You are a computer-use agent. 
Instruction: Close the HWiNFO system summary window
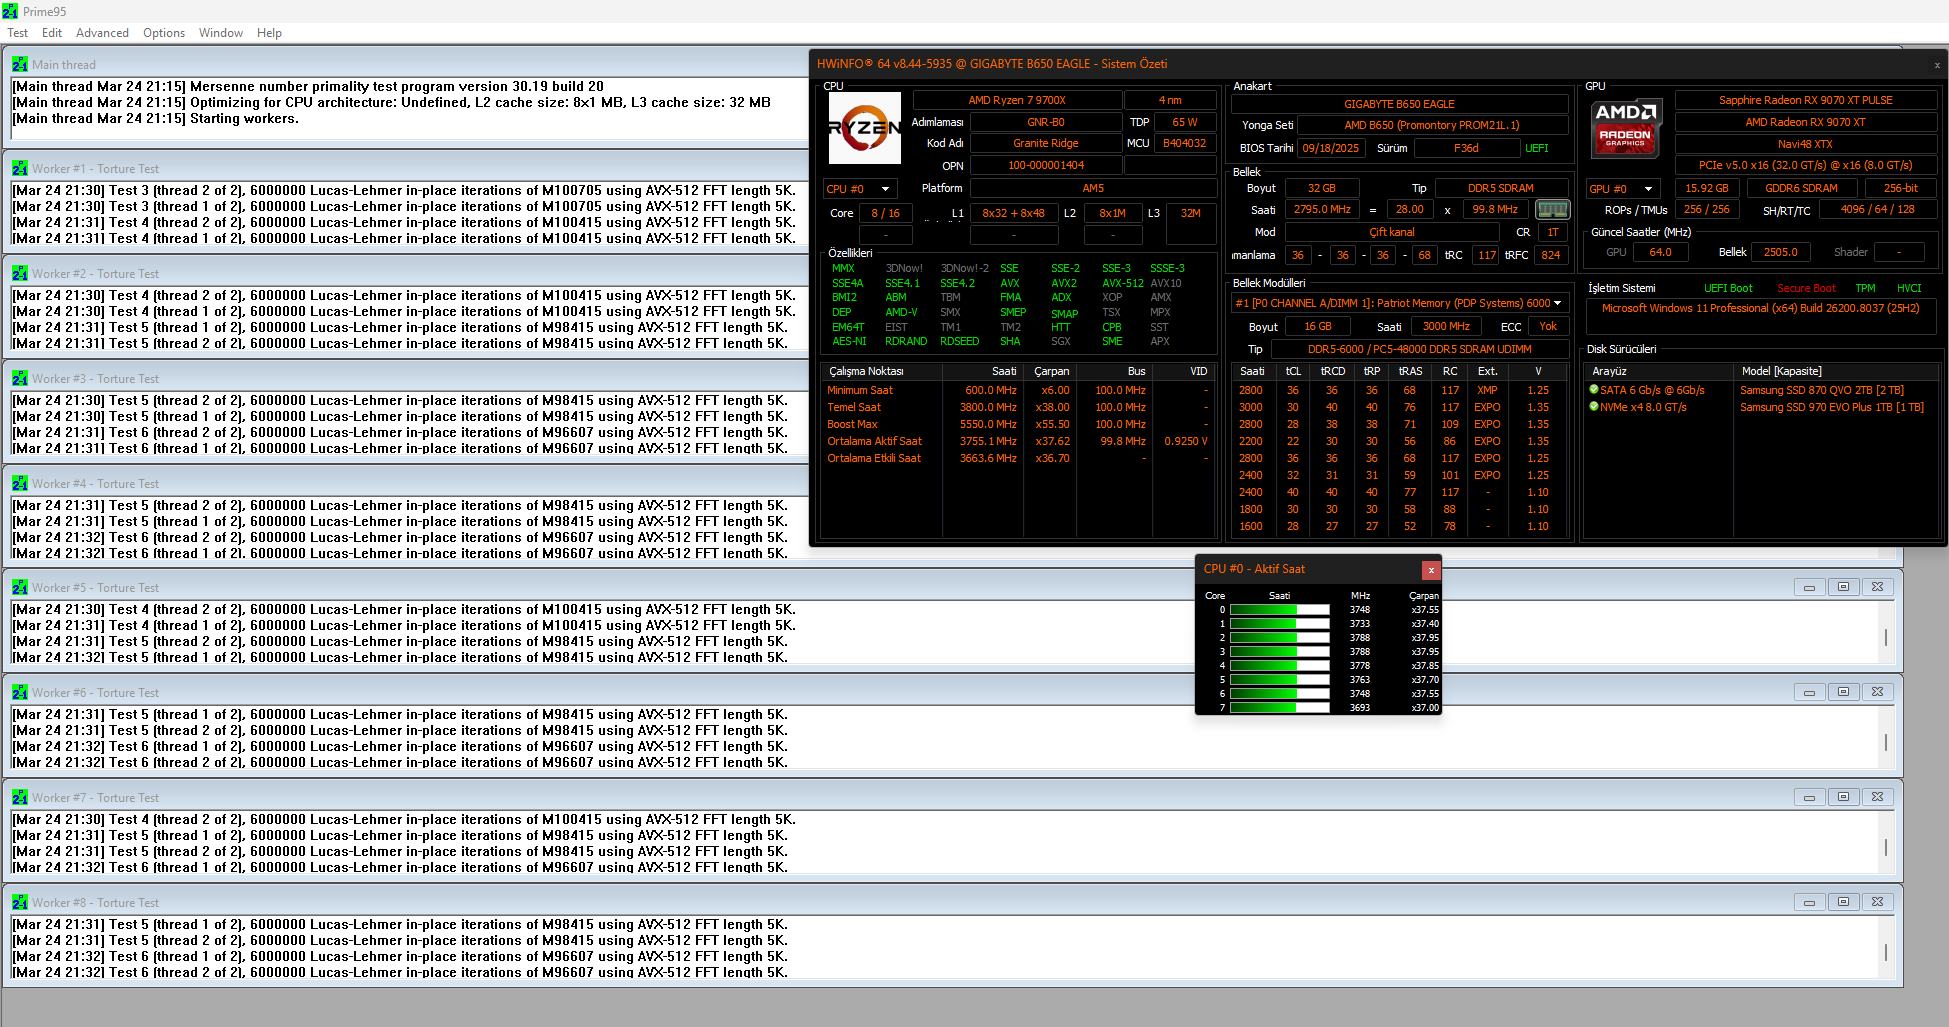tap(1937, 65)
